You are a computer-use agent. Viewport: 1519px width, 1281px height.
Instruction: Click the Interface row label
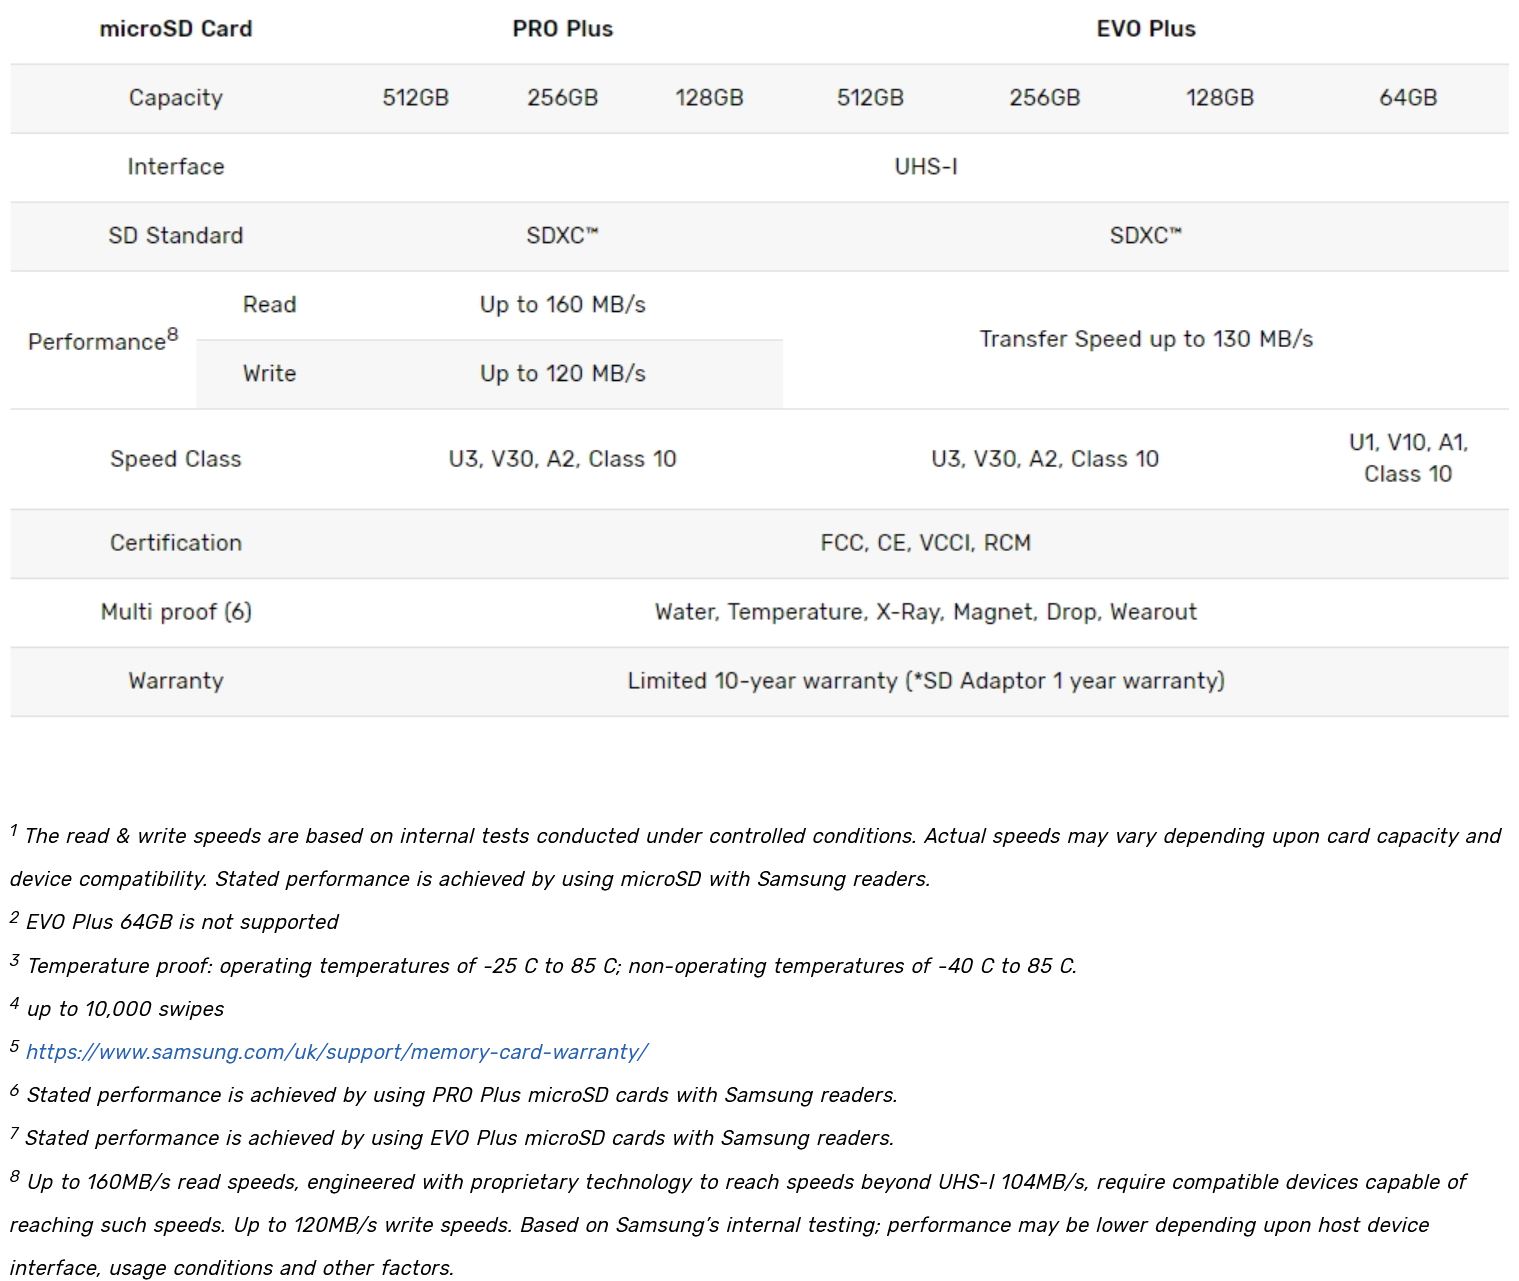pos(176,167)
